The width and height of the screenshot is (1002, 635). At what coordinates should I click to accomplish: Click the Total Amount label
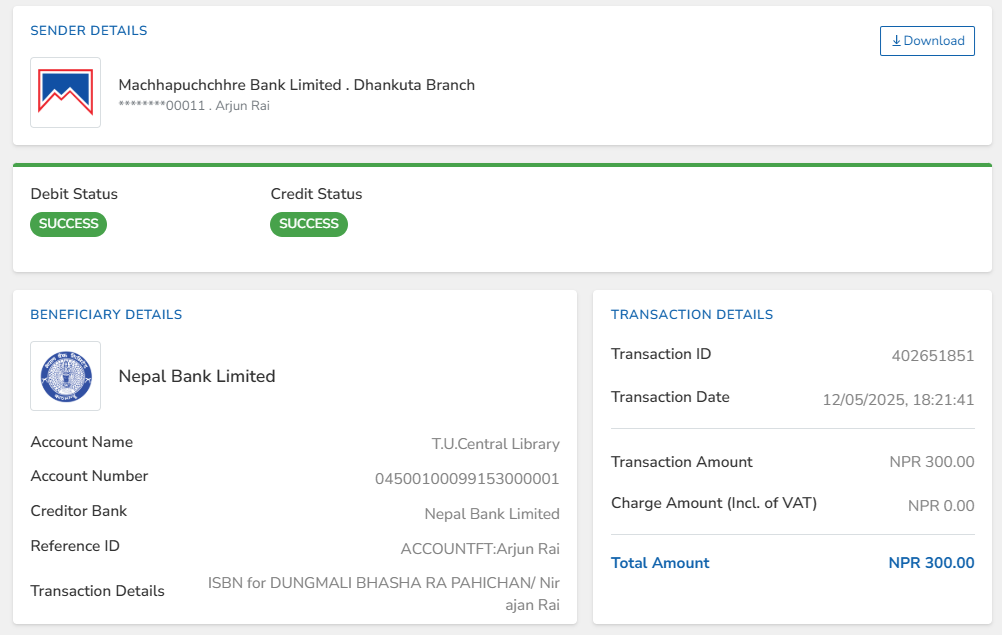click(660, 563)
